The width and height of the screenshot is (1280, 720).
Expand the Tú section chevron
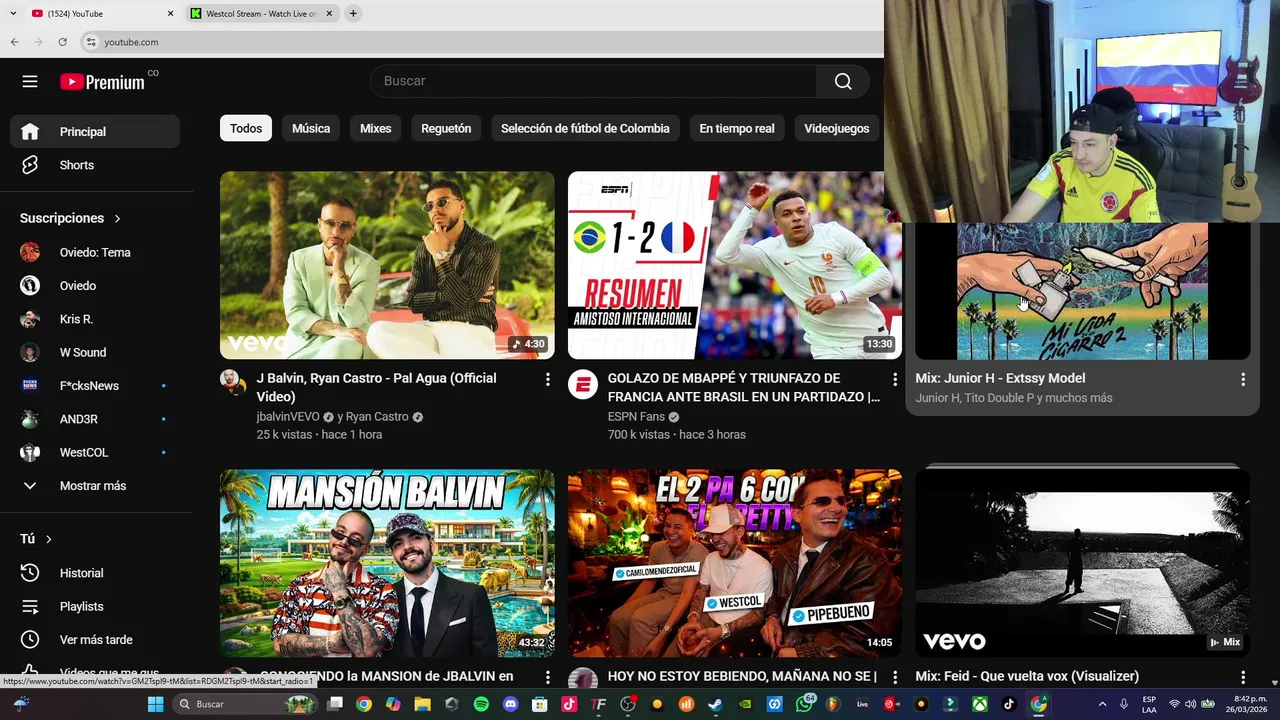[x=48, y=539]
